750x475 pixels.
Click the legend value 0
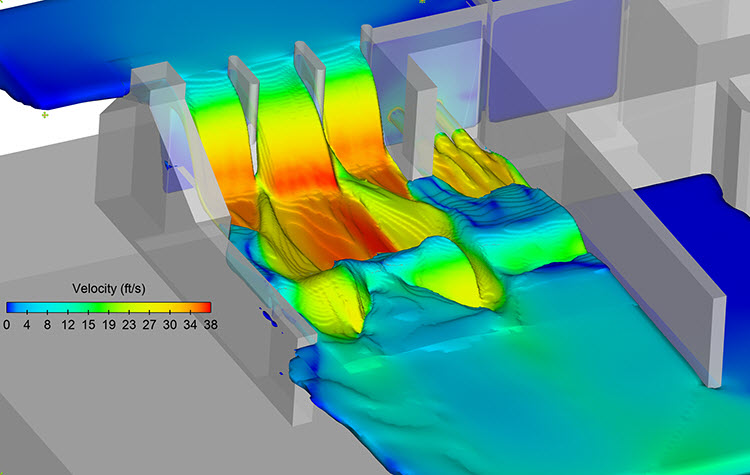click(x=6, y=325)
